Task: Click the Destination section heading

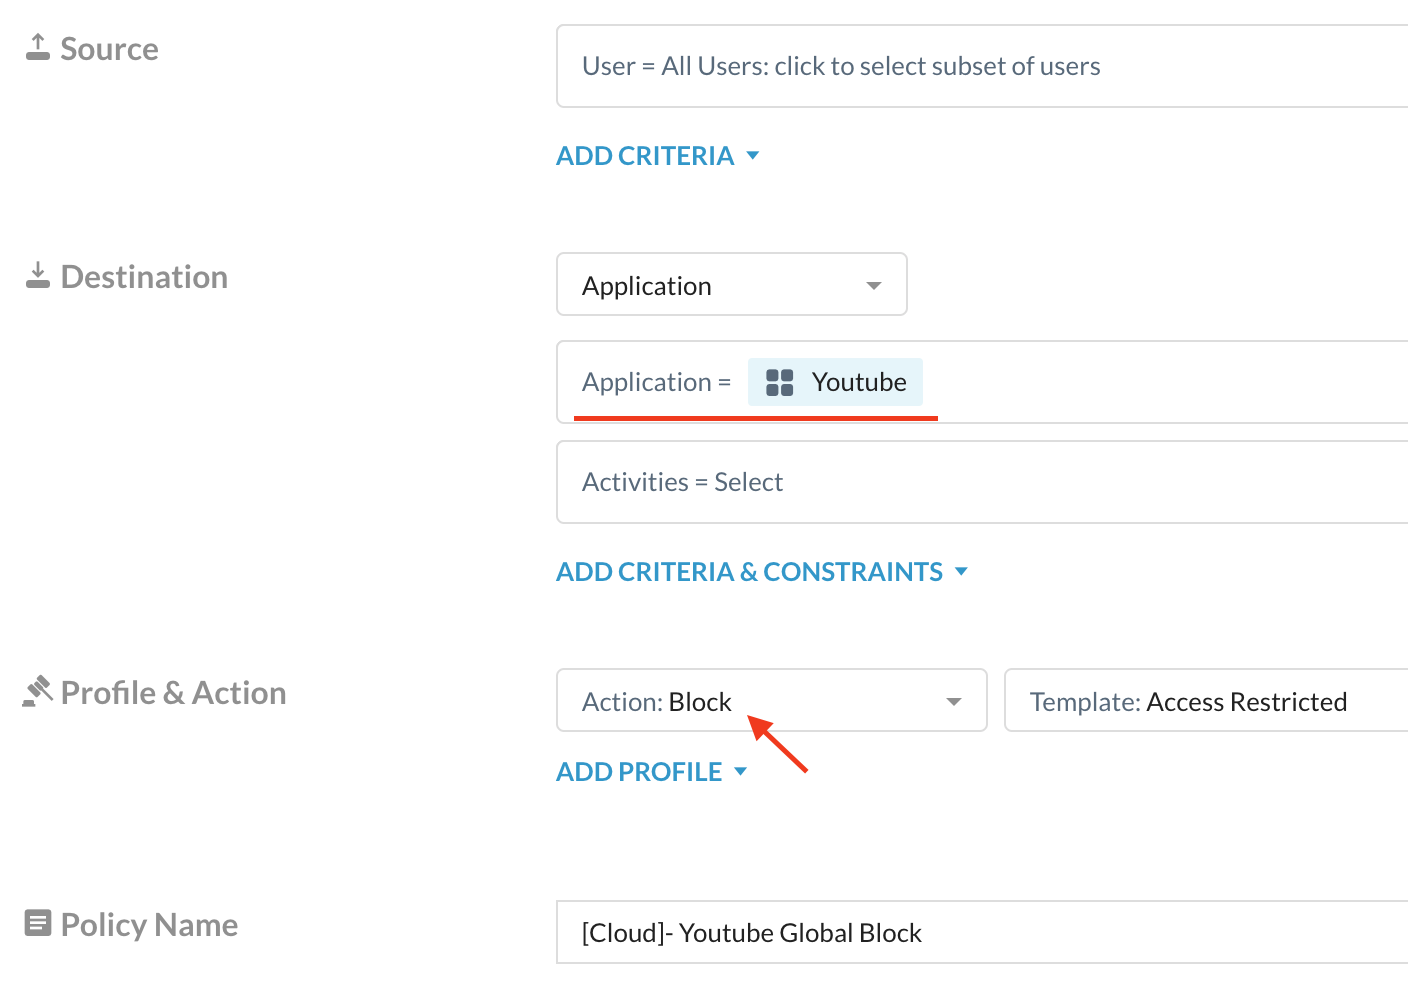Action: click(x=144, y=277)
